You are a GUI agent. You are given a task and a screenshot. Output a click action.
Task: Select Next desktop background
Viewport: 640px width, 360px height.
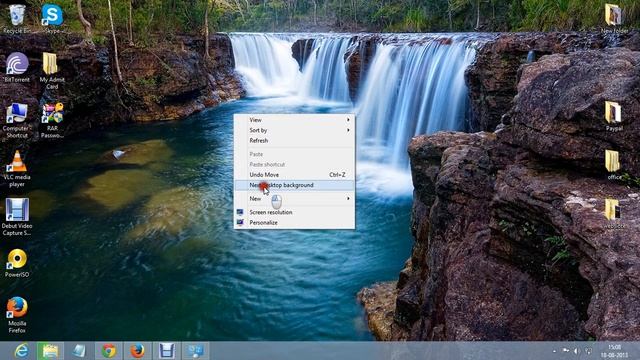pos(294,185)
